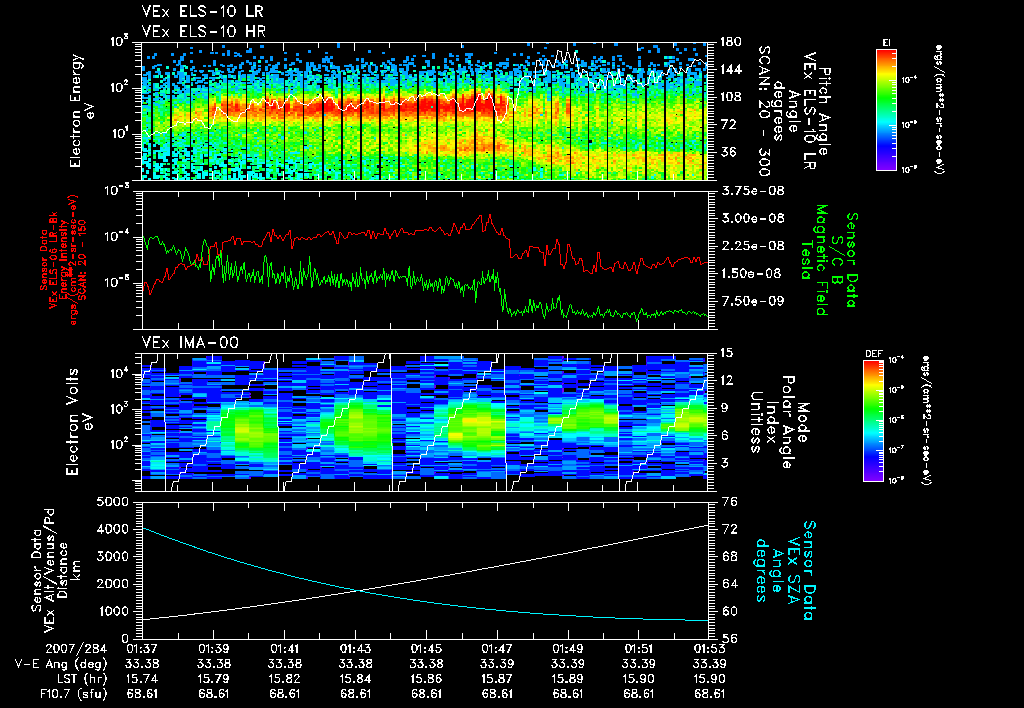Click the 64 degrees SZA tick
1024x708 pixels.
[731, 584]
